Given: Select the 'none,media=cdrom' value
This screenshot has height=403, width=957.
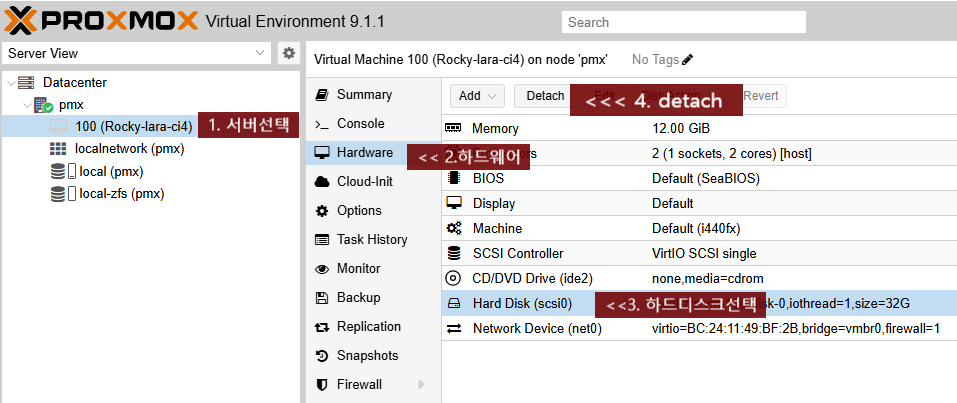Looking at the screenshot, I should coord(707,278).
